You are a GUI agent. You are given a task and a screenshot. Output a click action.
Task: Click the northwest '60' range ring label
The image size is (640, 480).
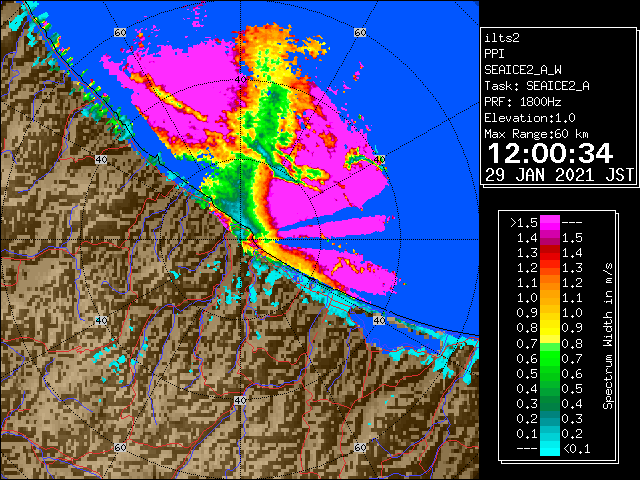point(120,33)
